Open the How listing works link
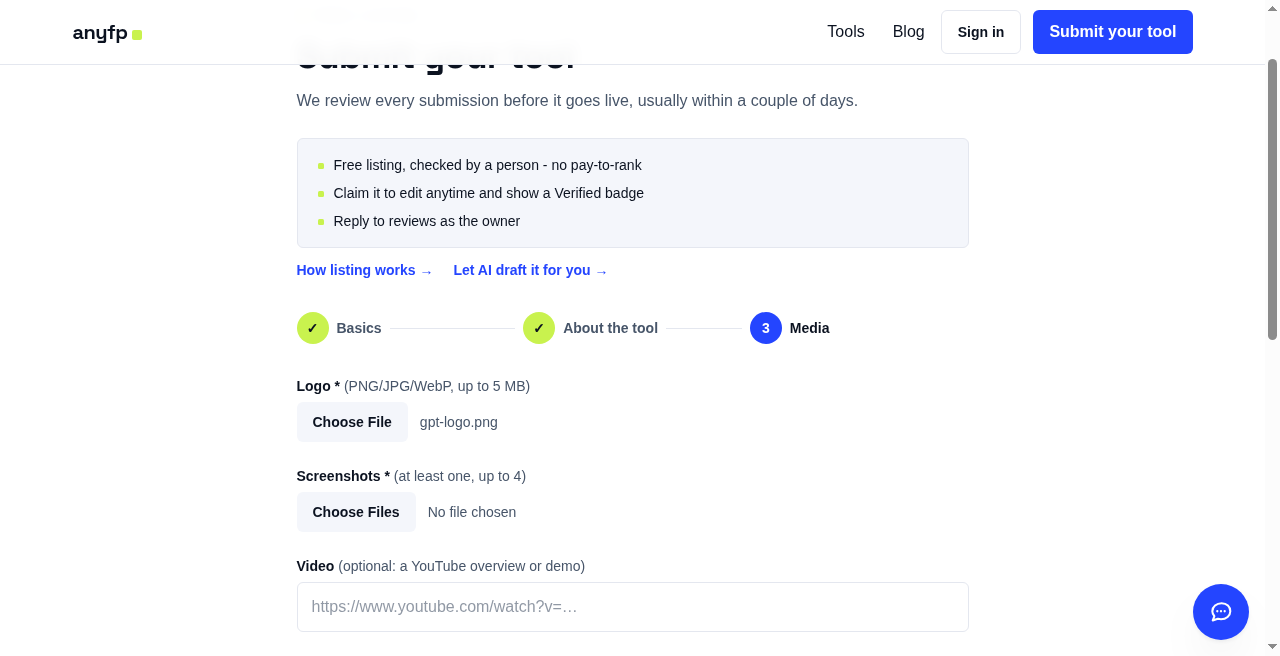The height and width of the screenshot is (656, 1280). (365, 271)
